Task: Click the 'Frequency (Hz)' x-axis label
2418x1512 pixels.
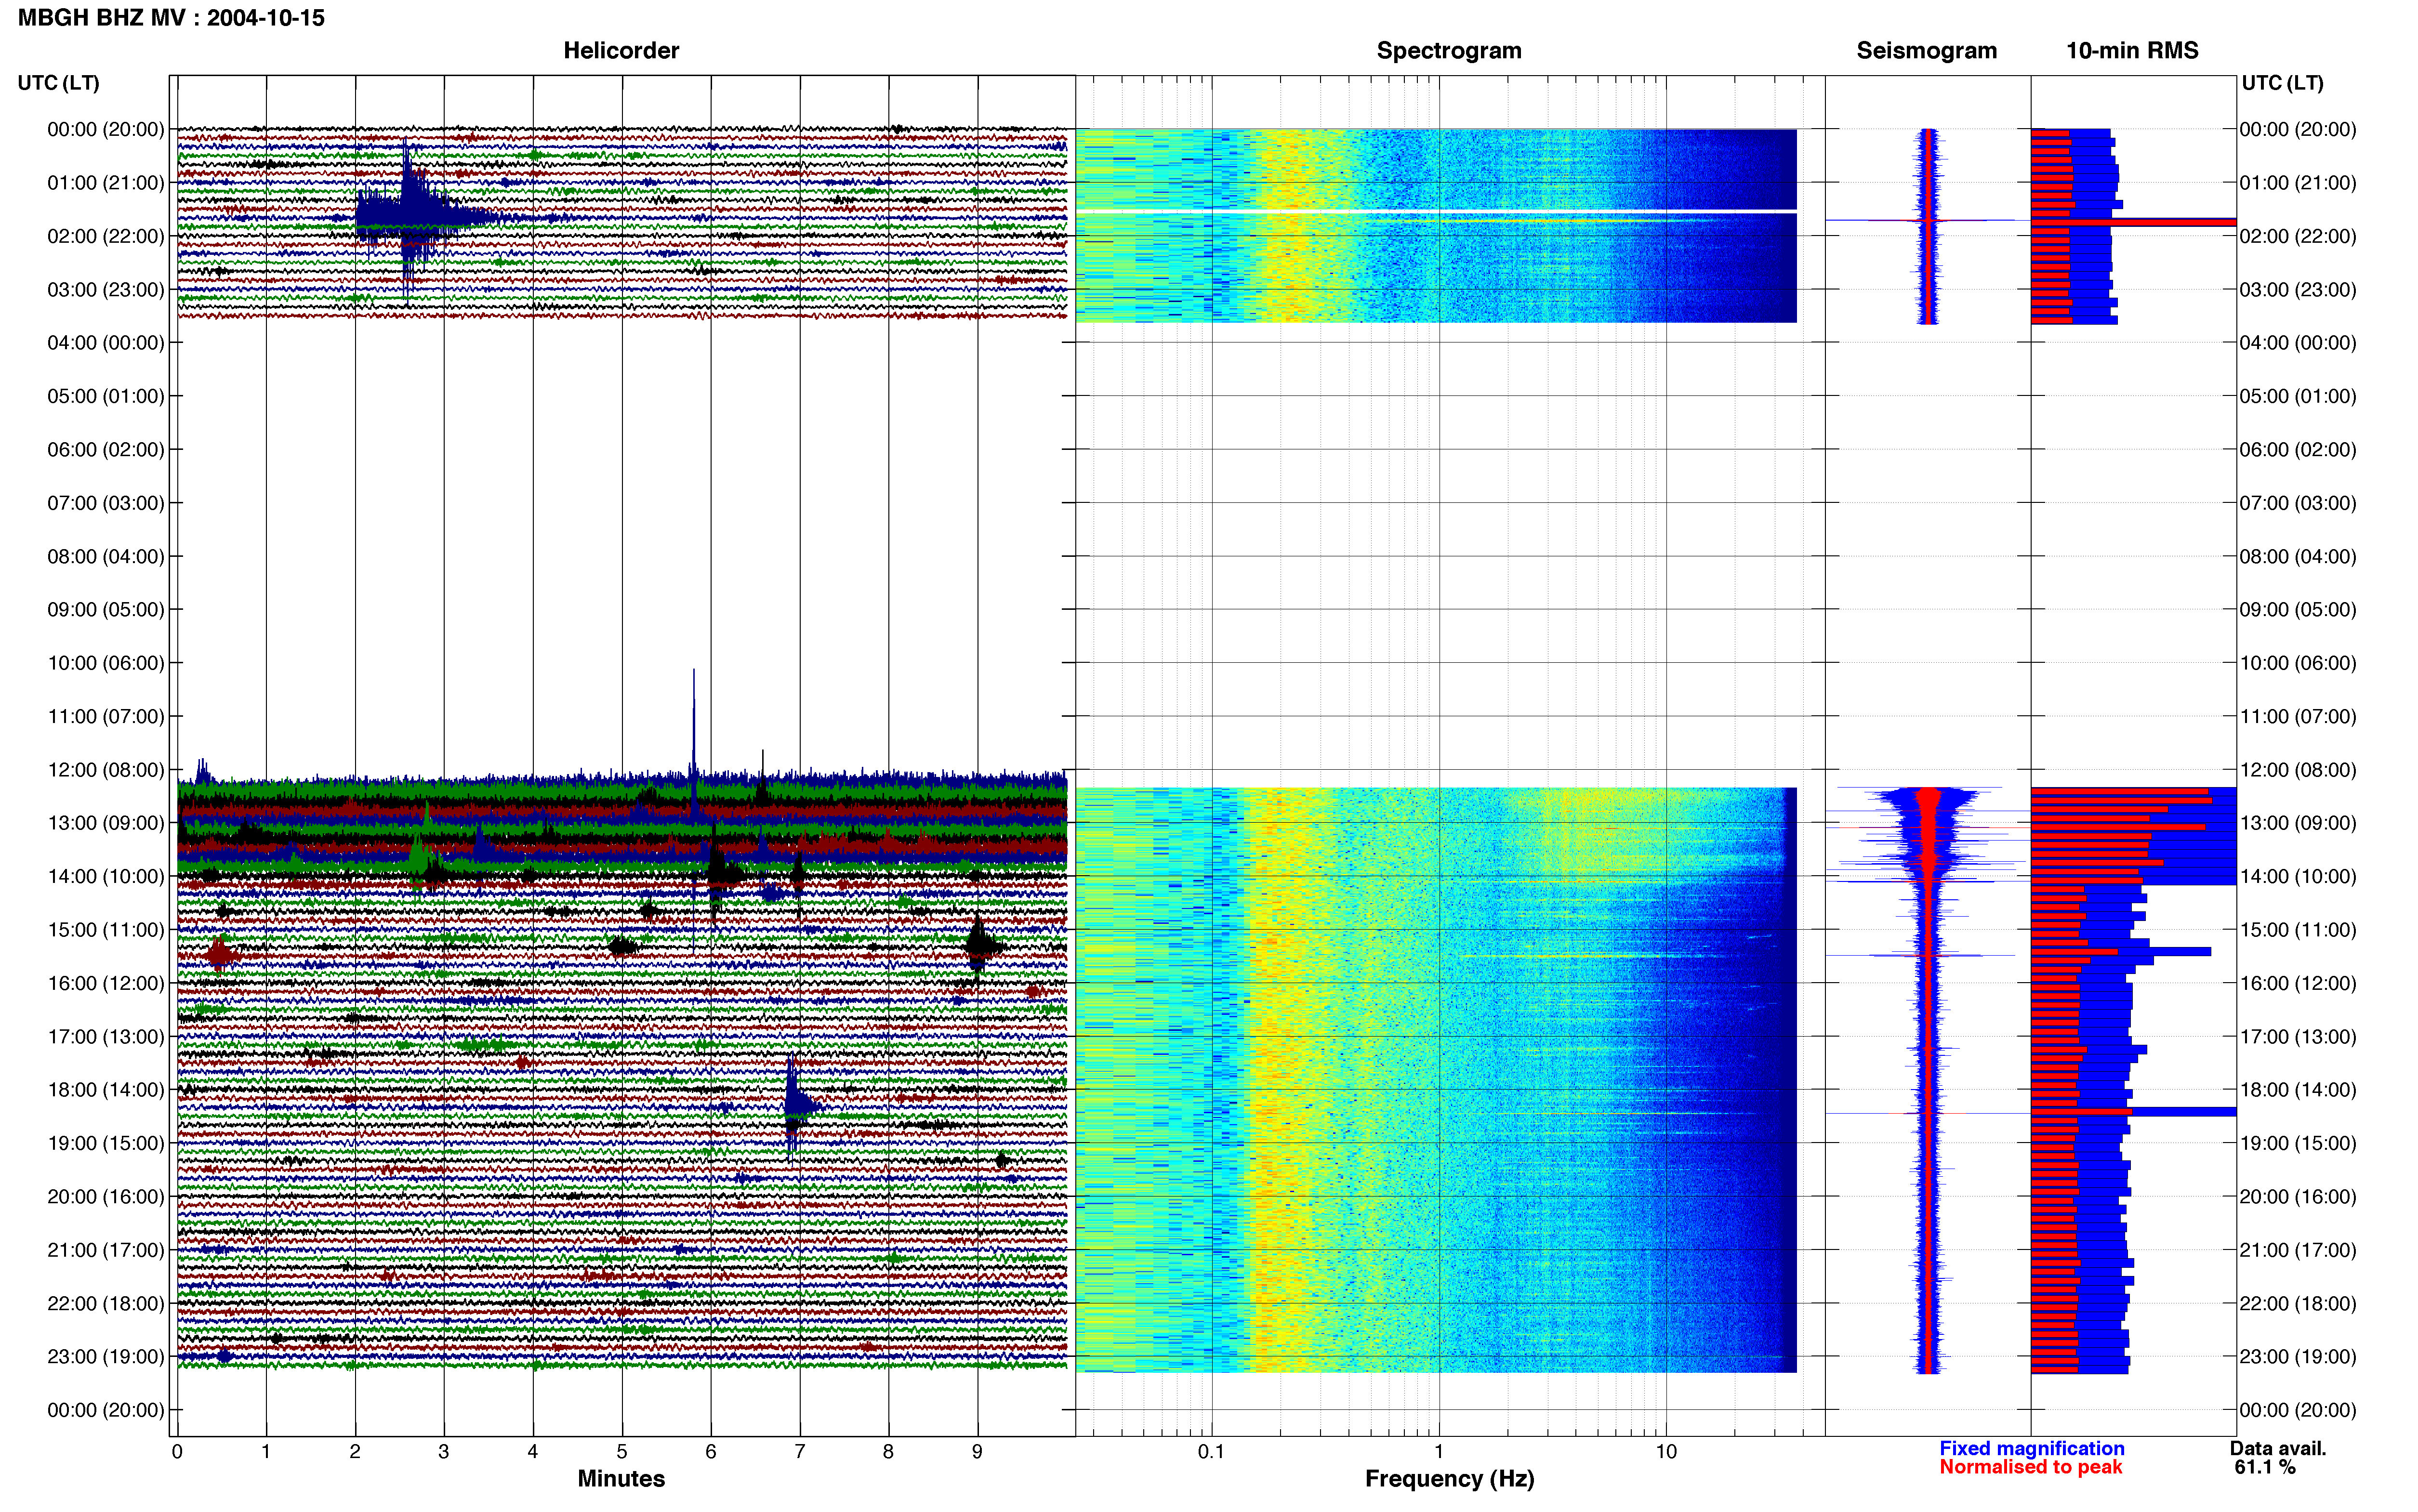Action: coord(1449,1479)
